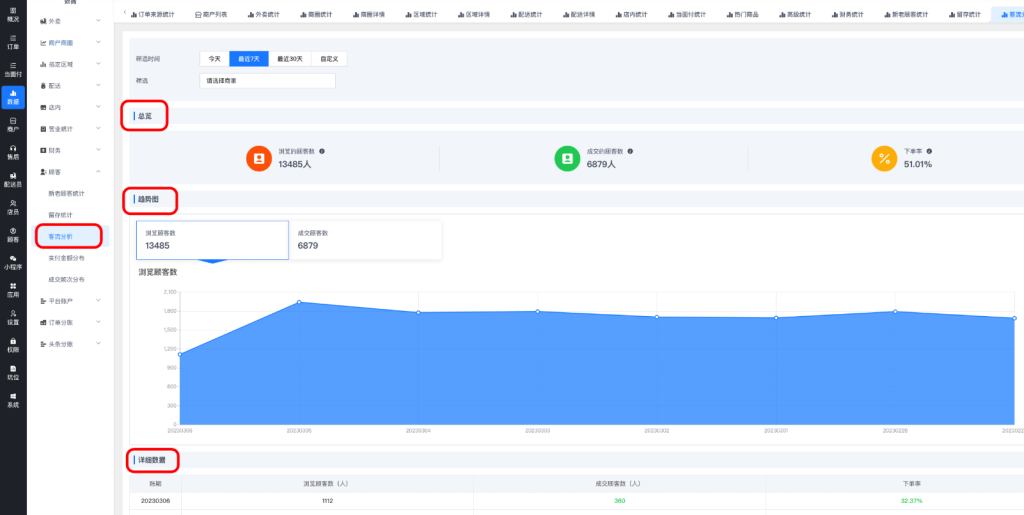This screenshot has width=1024, height=515.
Task: Select the 最近30天 time range
Action: click(x=290, y=59)
